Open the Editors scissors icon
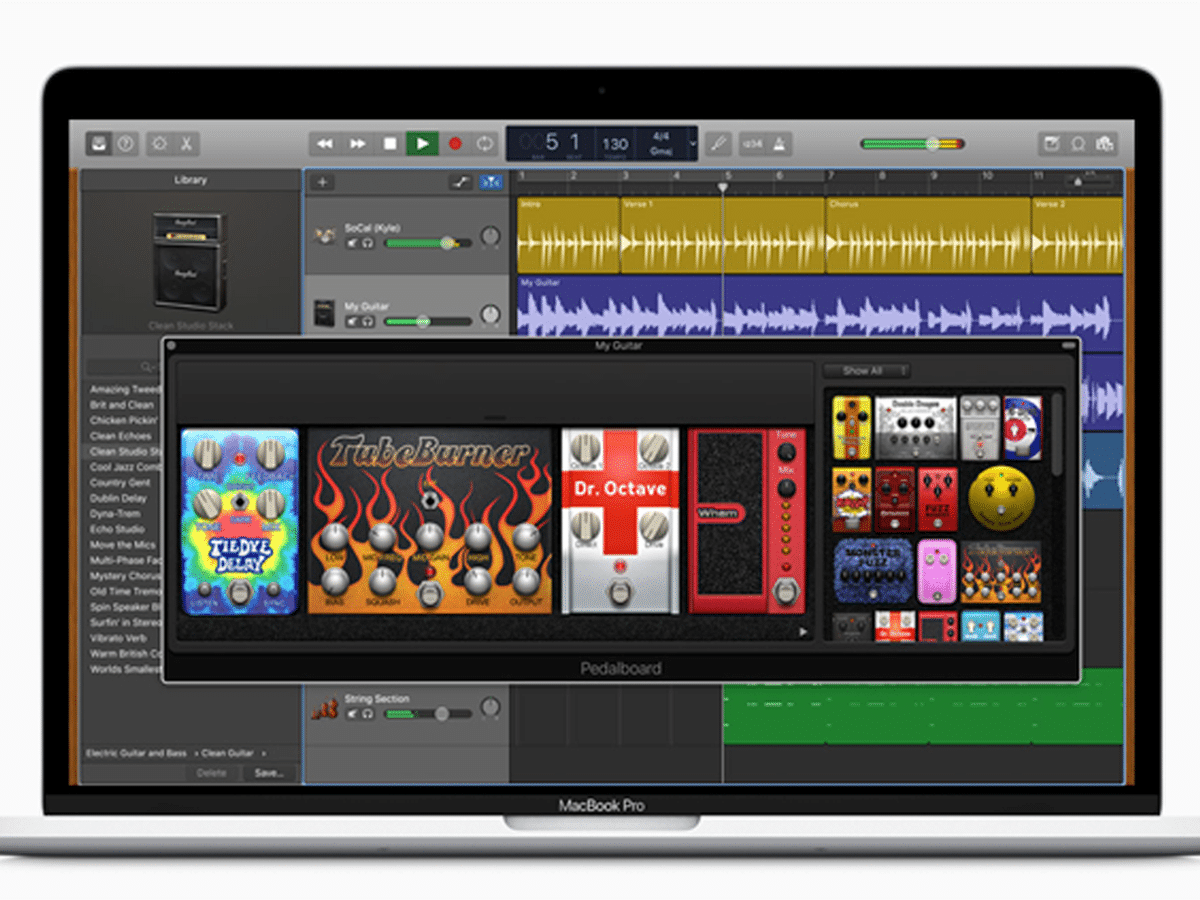Screen dimensions: 1200x900 pos(186,144)
